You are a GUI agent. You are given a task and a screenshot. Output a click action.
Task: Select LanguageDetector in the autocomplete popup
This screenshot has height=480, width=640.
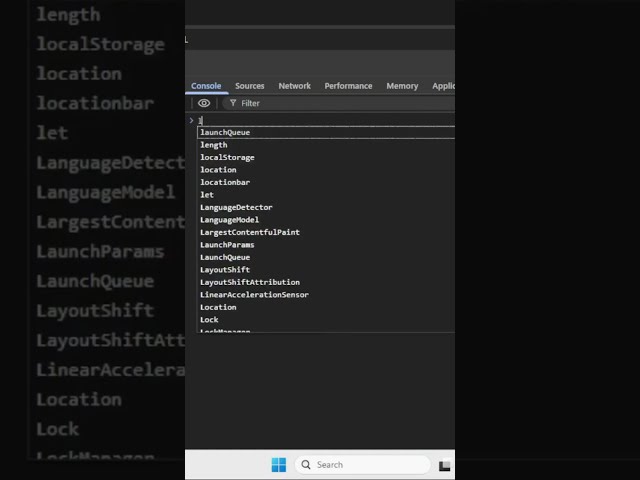point(326,207)
